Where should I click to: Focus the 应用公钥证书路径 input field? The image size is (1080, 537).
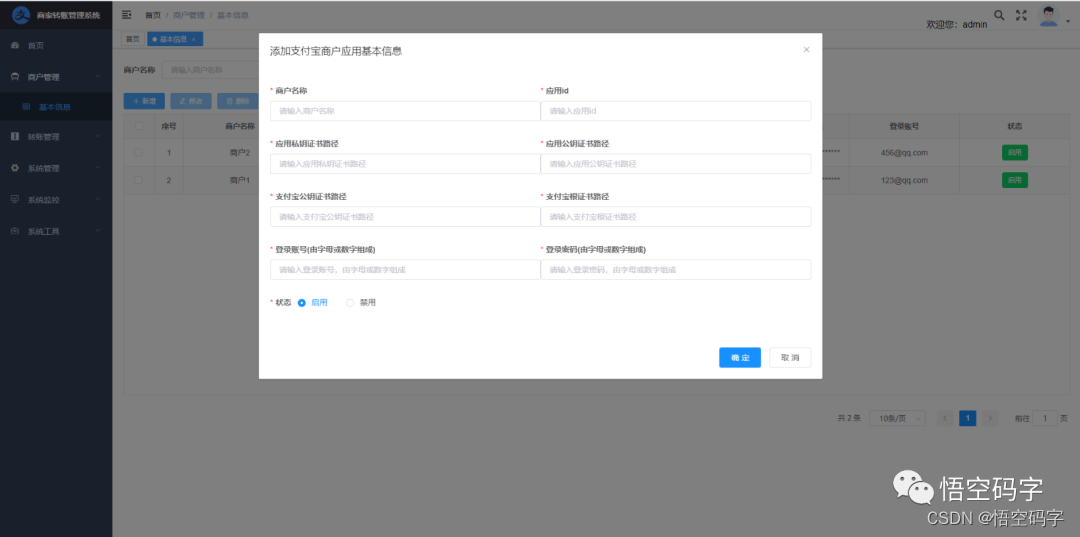point(676,164)
